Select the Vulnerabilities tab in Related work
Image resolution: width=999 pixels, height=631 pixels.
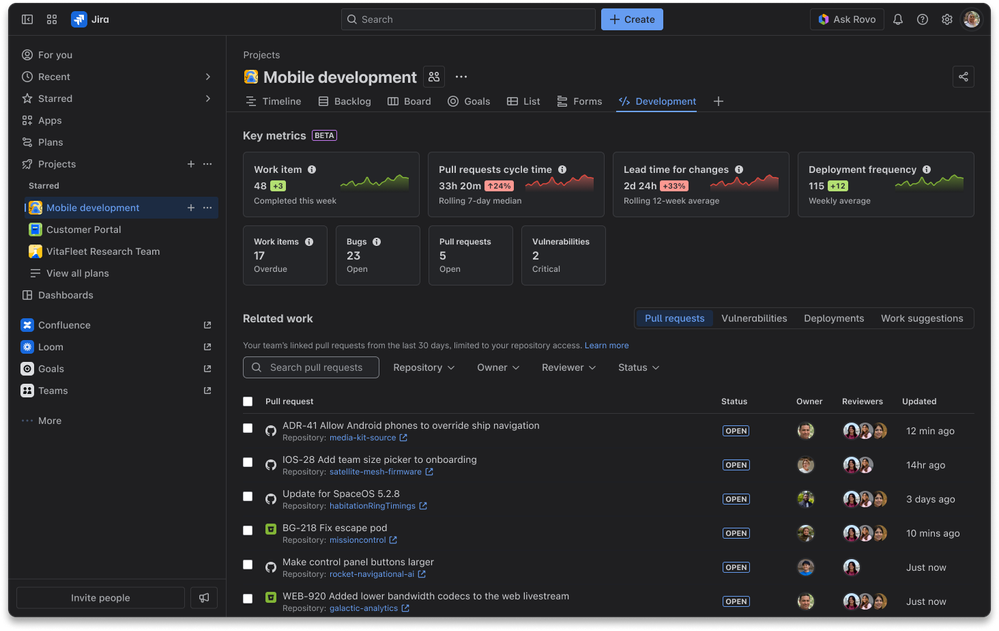coord(754,318)
